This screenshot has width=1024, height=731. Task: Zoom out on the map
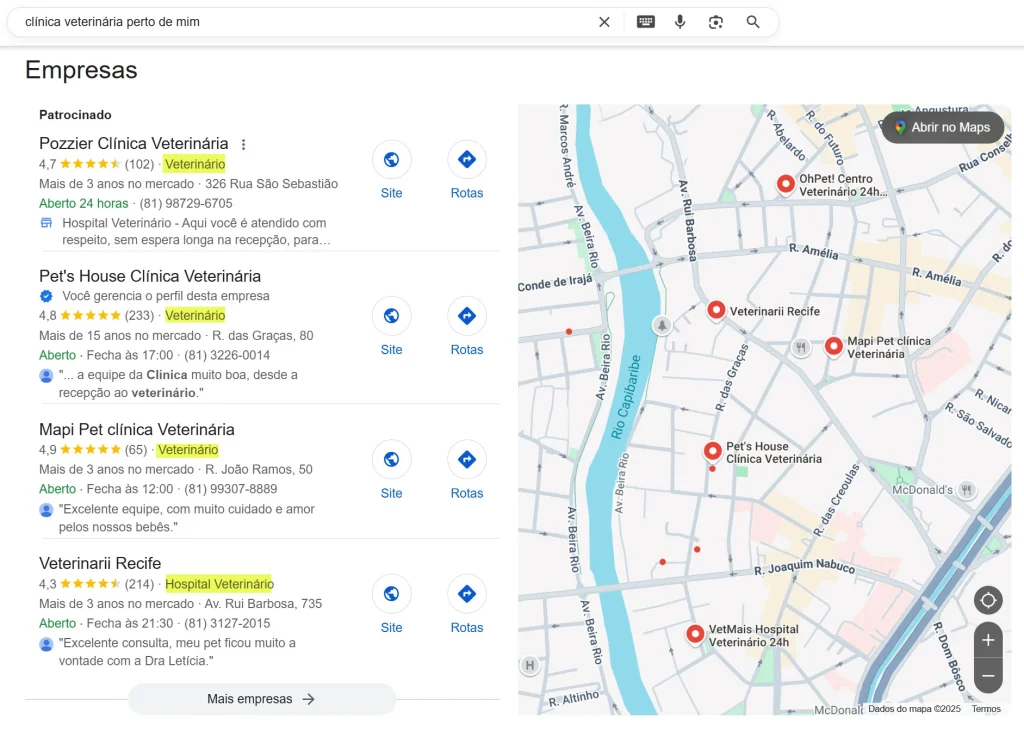[988, 676]
